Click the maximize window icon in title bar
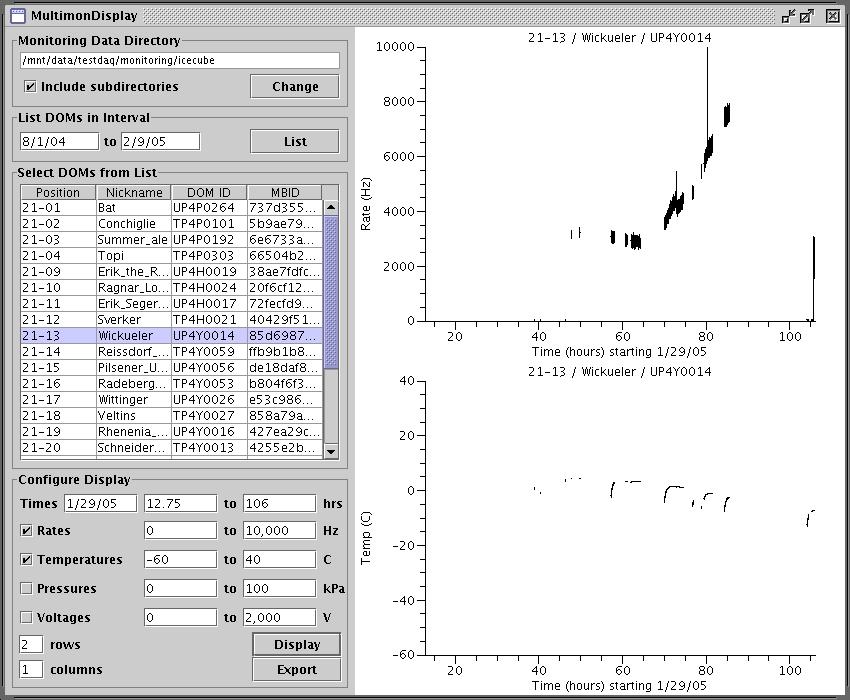 [807, 16]
